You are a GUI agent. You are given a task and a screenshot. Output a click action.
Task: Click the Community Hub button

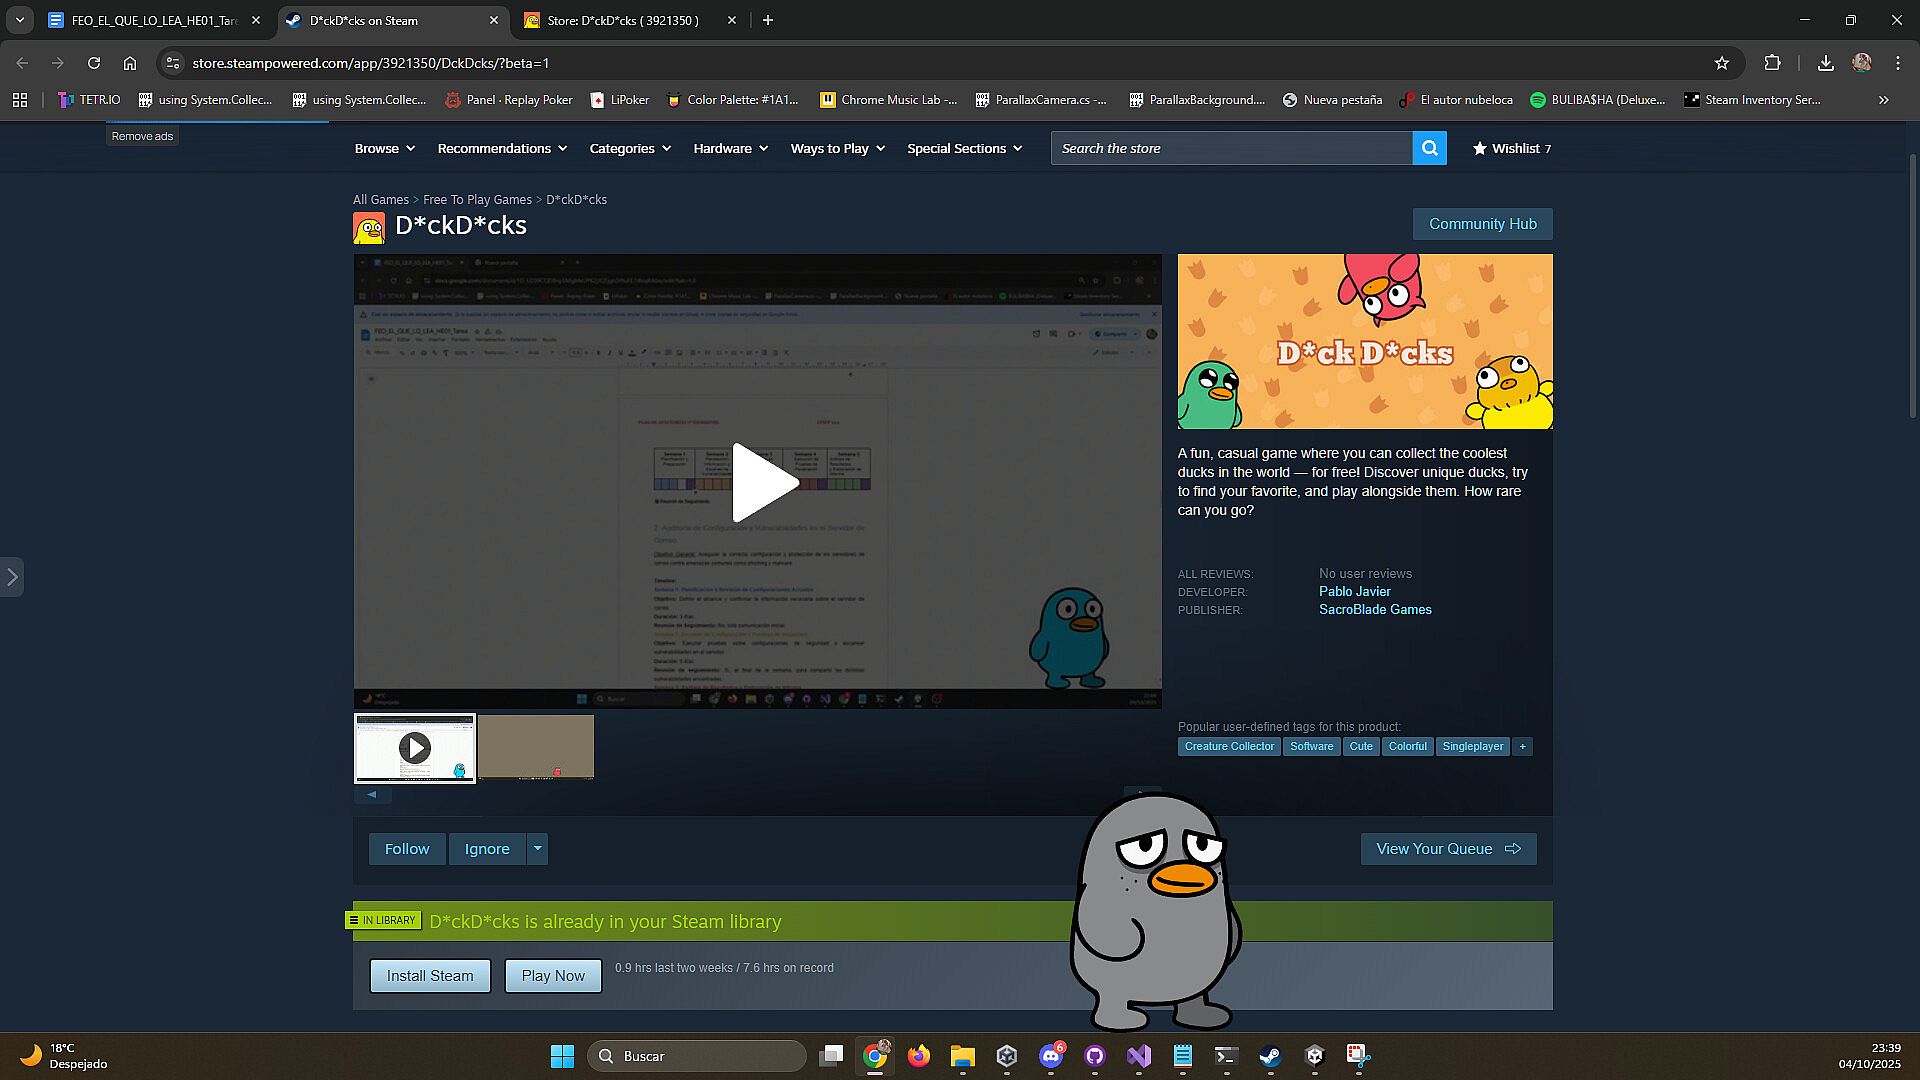pyautogui.click(x=1482, y=224)
